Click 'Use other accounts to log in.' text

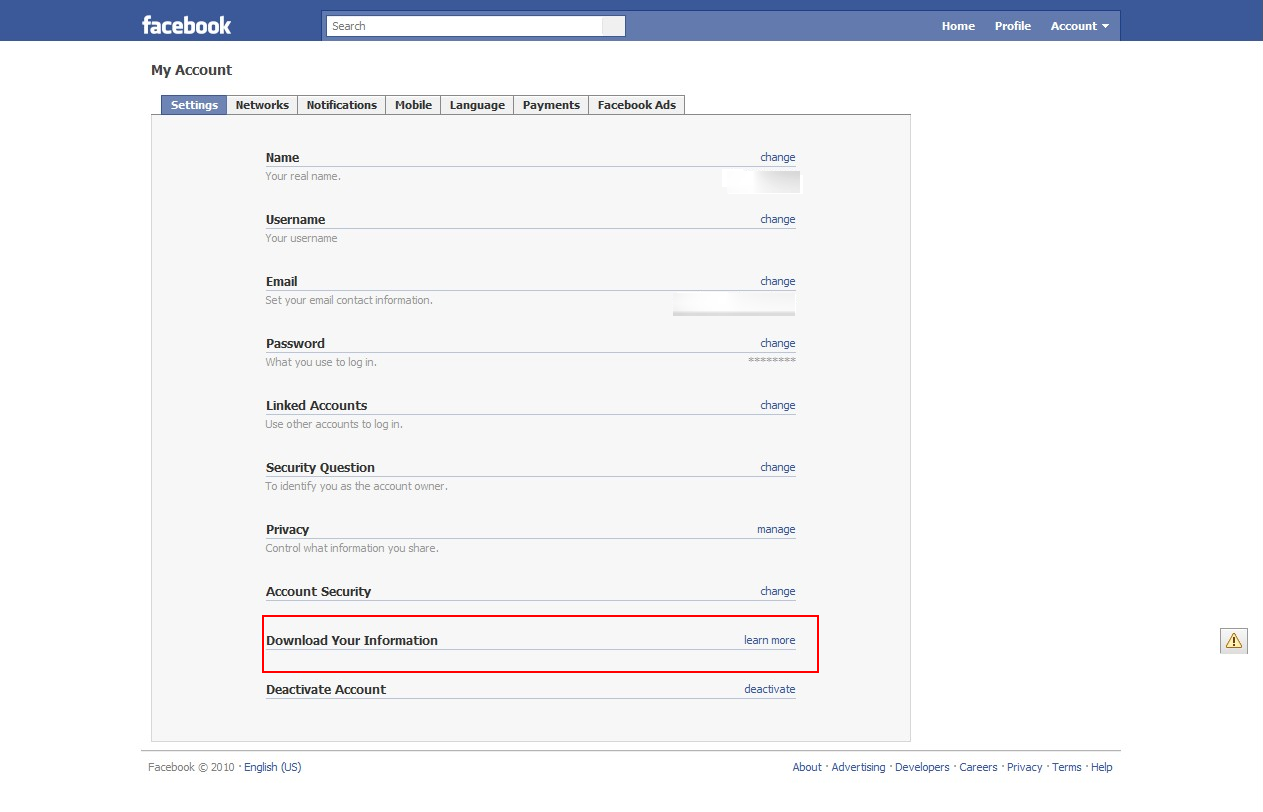[334, 424]
